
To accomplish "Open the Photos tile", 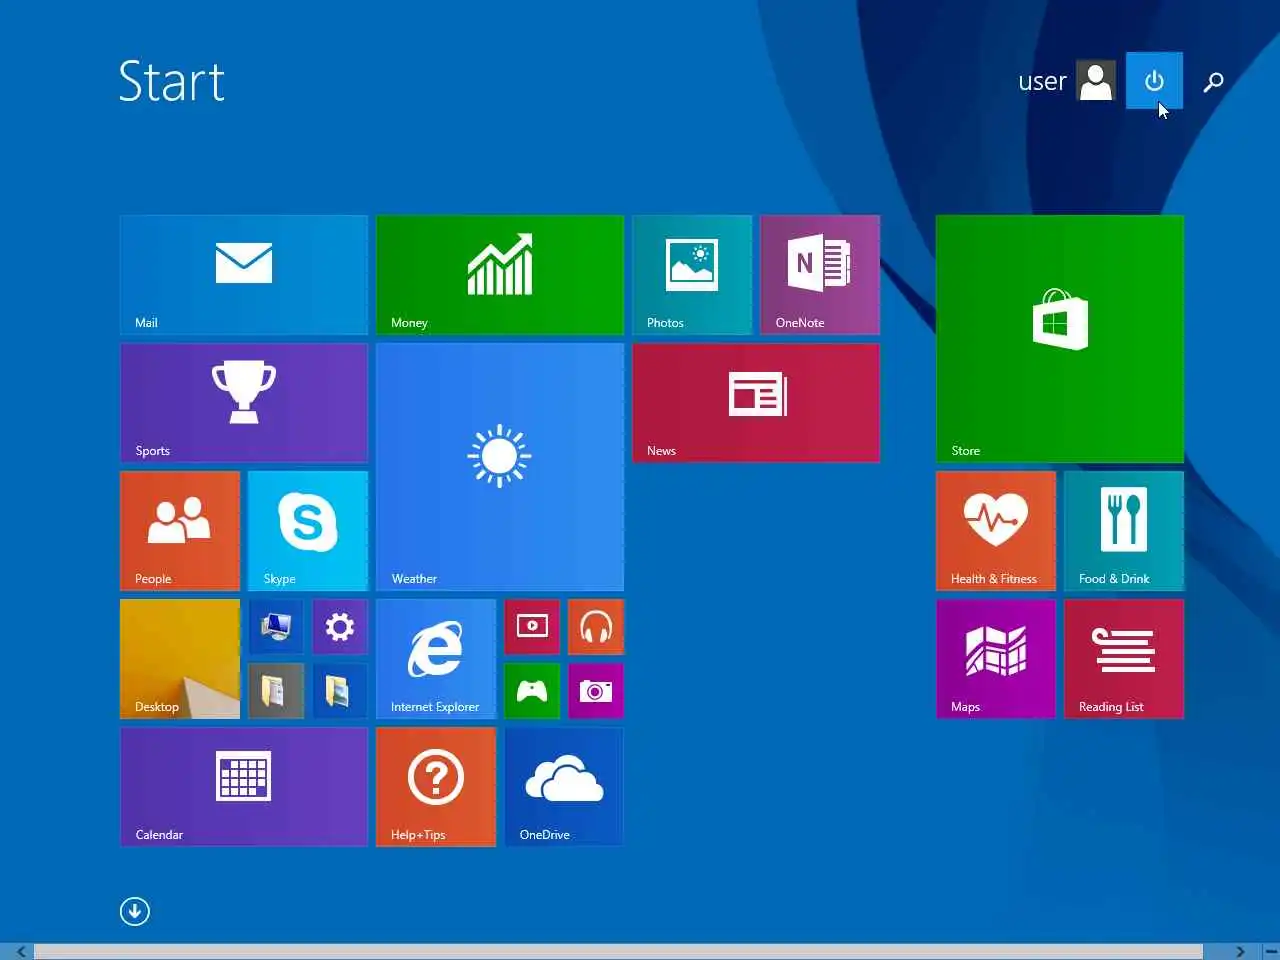I will tap(692, 275).
